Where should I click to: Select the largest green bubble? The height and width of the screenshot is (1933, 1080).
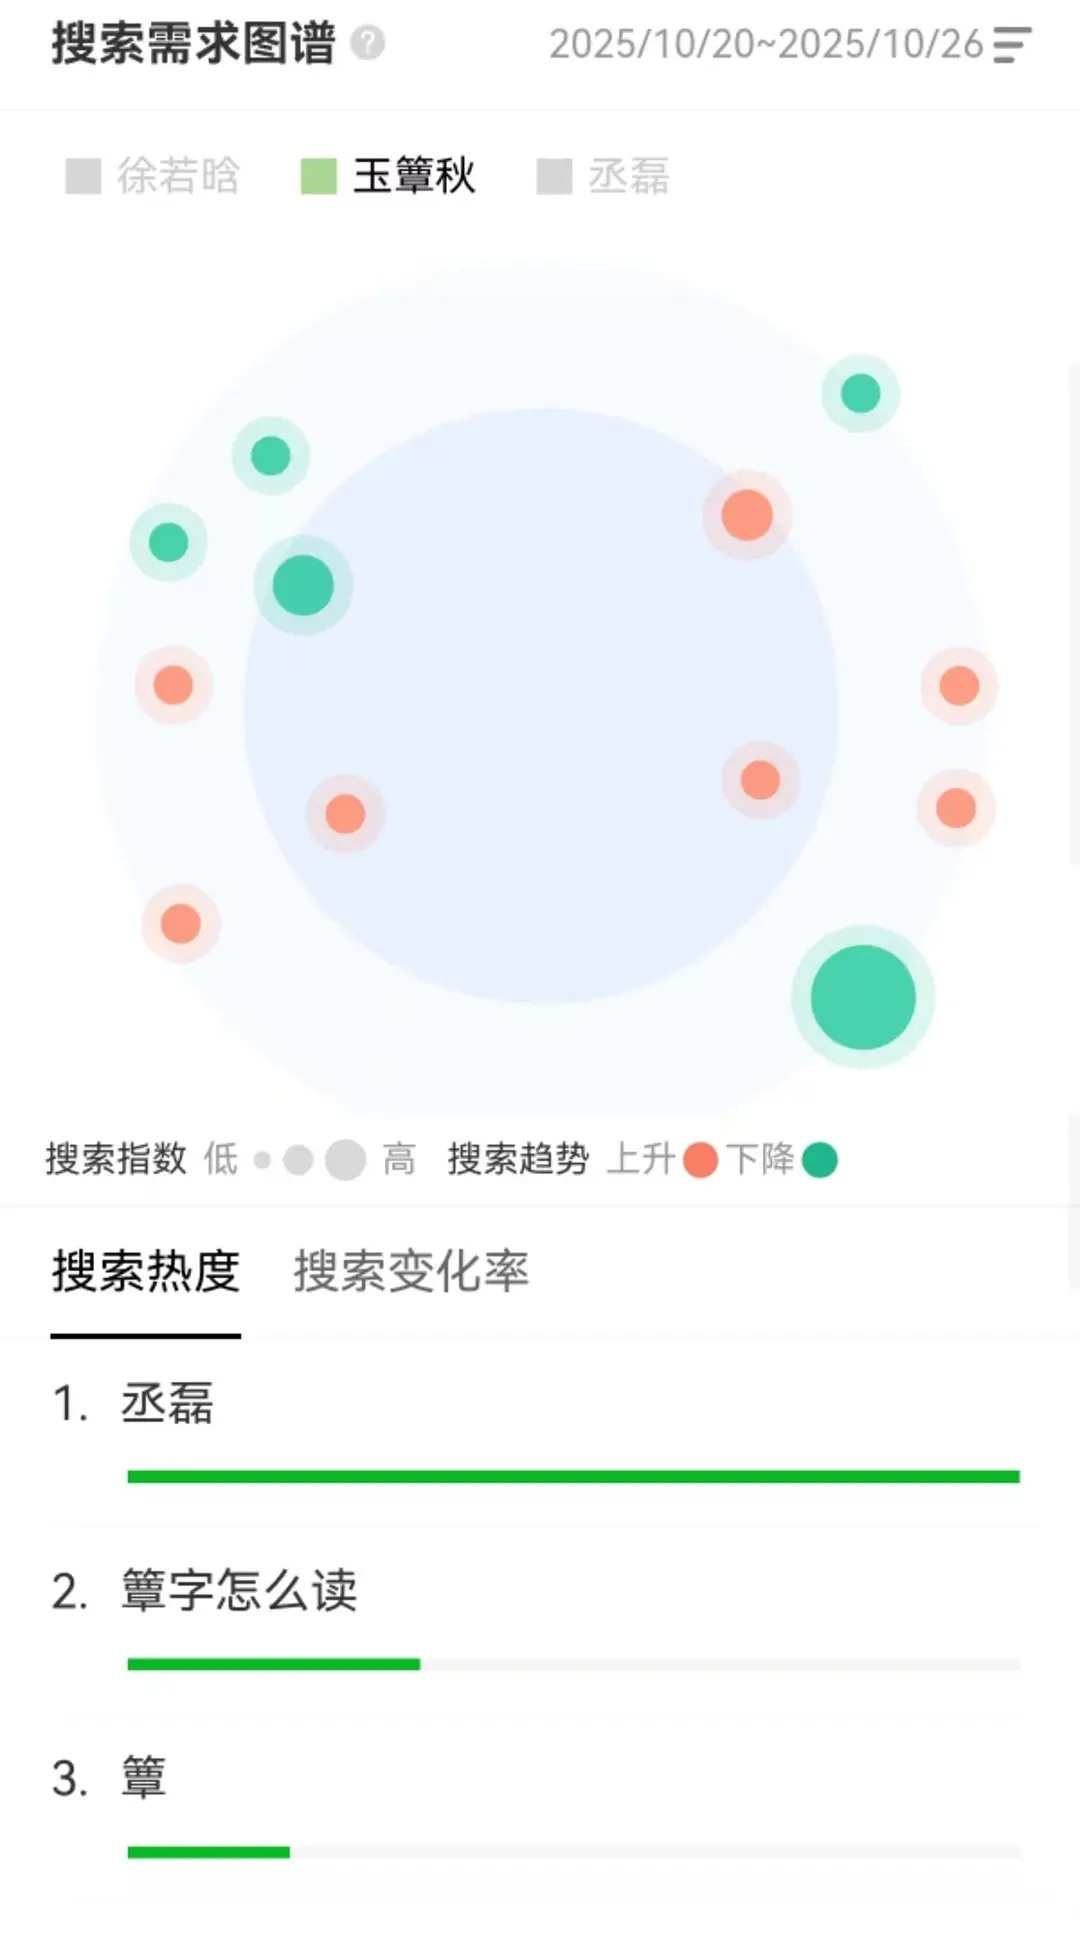coord(863,997)
